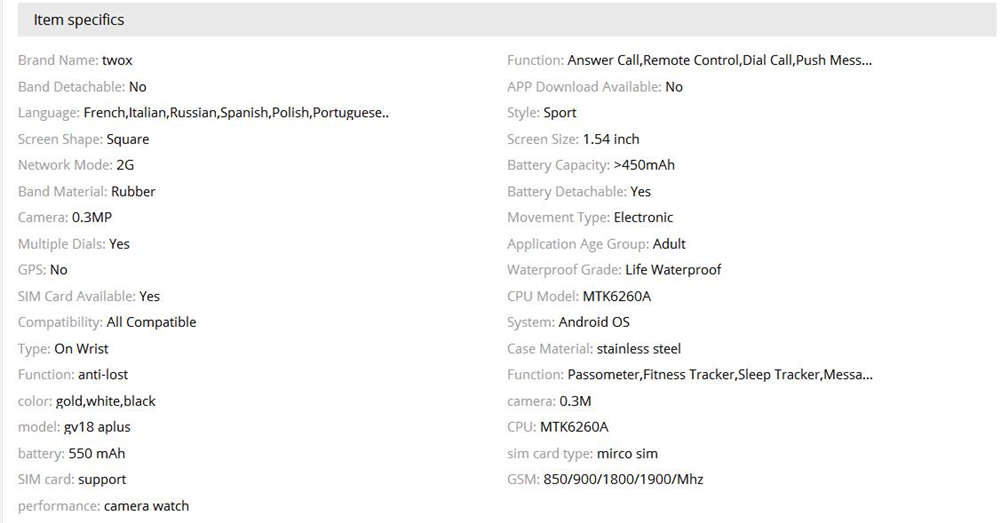1000x523 pixels.
Task: Click the brand name value twox
Action: click(x=117, y=61)
